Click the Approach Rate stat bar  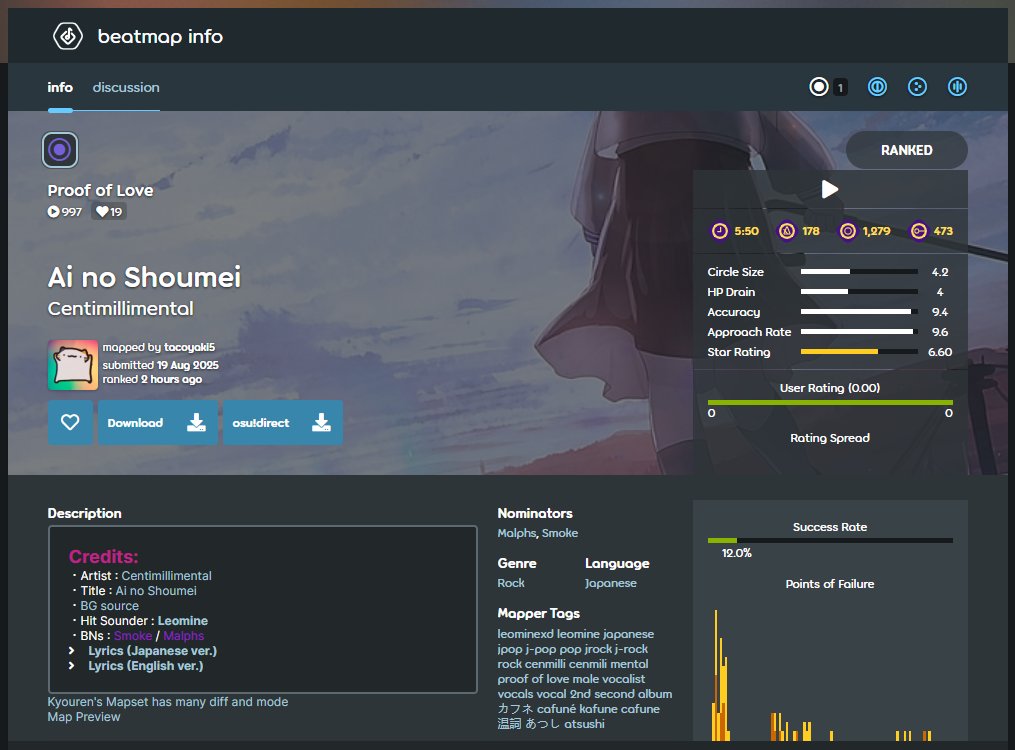click(x=859, y=332)
